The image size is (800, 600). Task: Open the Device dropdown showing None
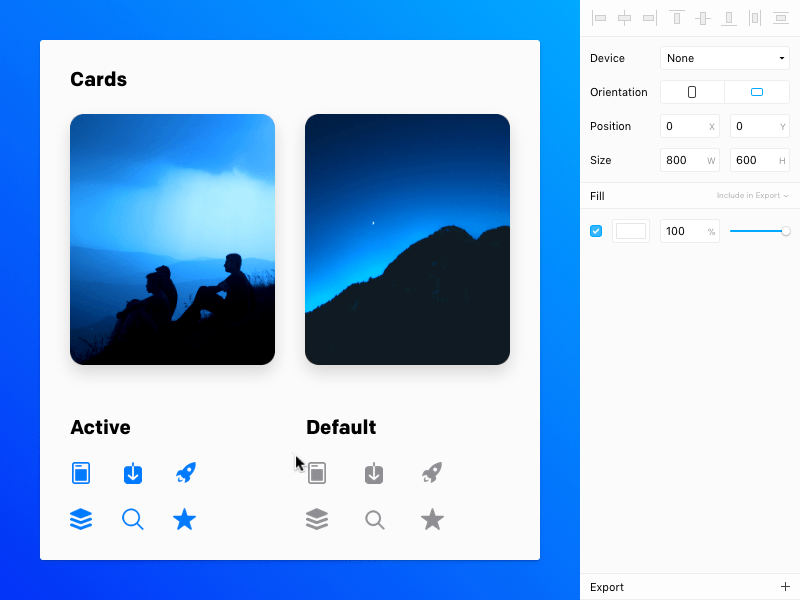tap(724, 57)
